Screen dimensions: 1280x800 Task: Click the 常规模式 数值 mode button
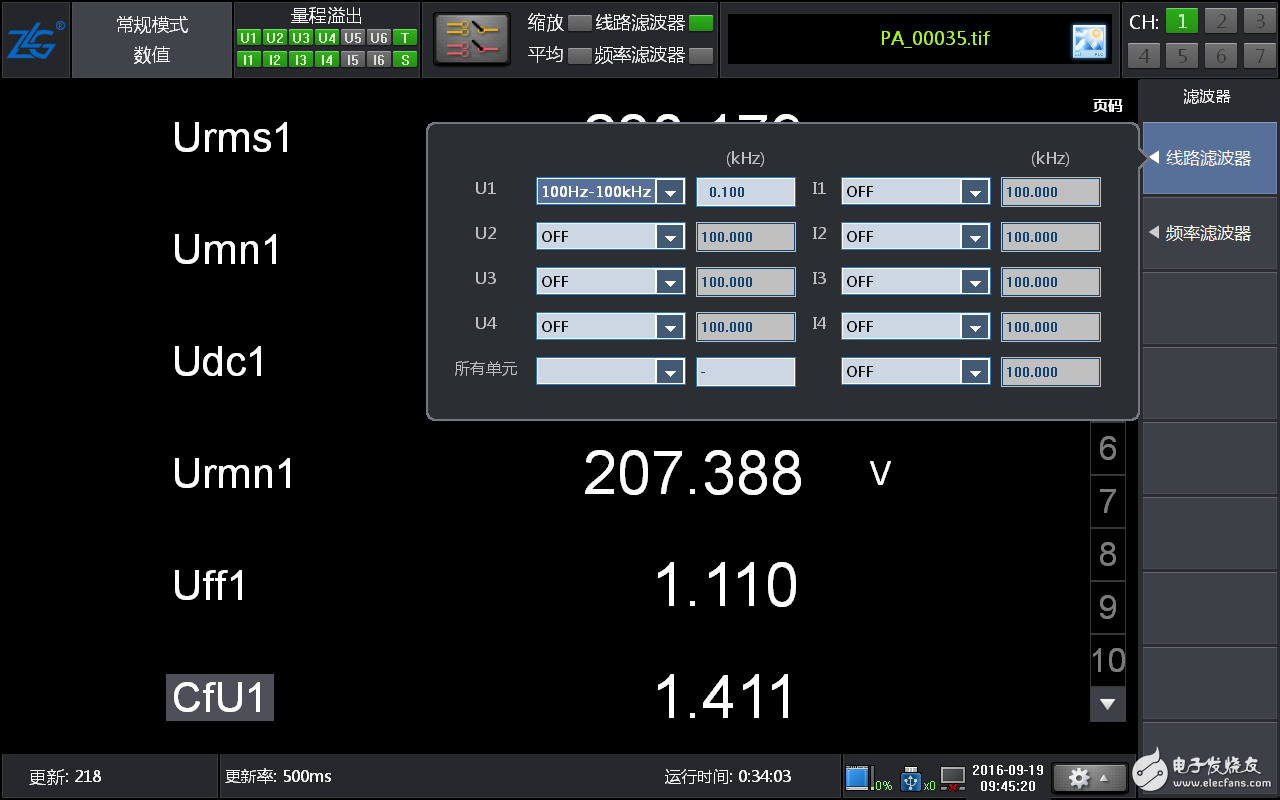152,40
